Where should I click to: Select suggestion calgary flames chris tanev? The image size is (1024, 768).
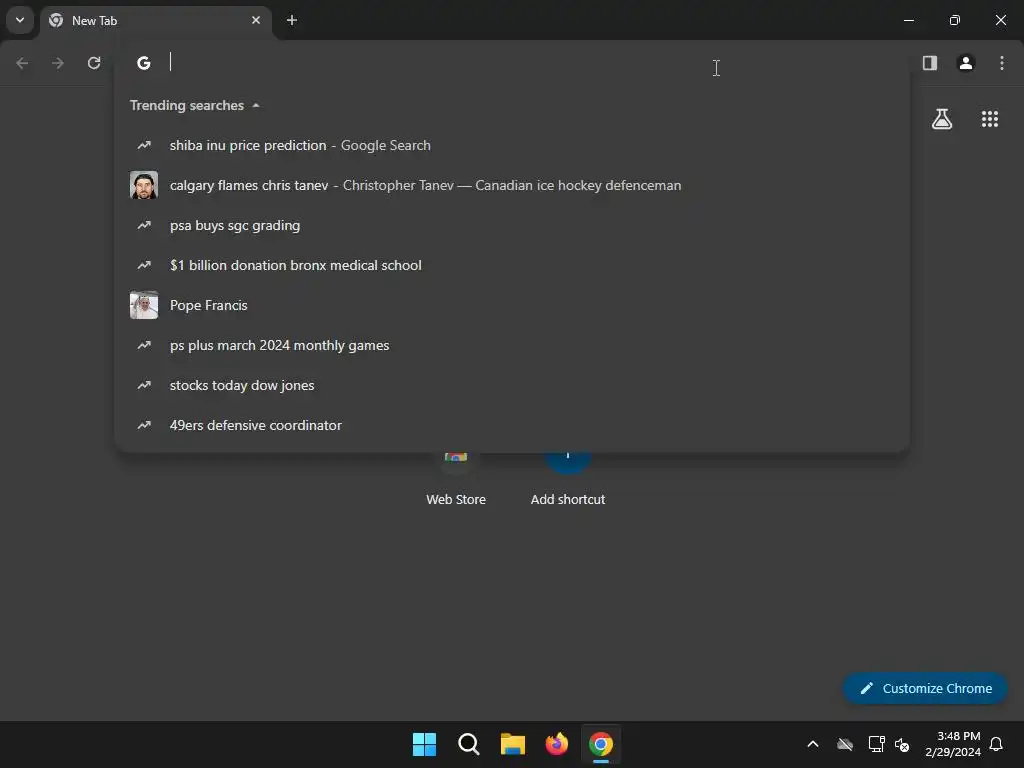point(512,185)
